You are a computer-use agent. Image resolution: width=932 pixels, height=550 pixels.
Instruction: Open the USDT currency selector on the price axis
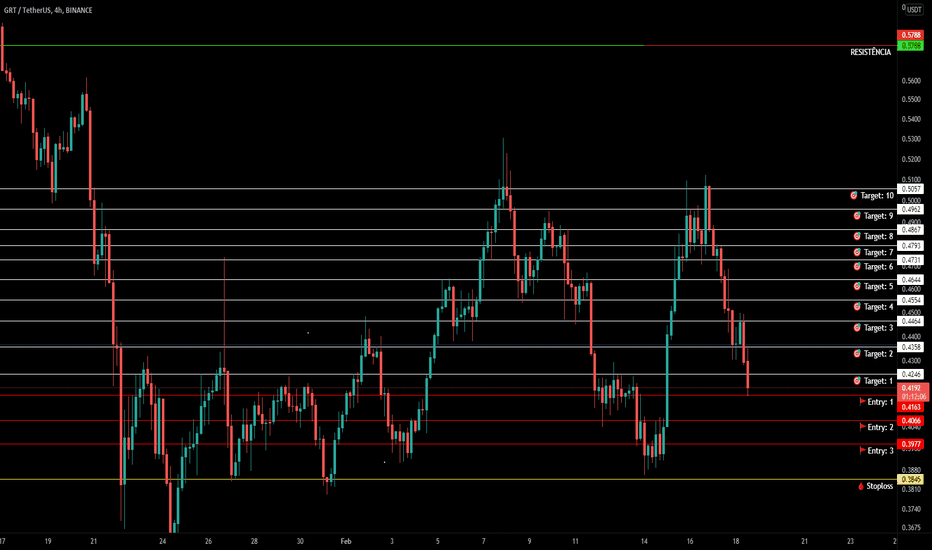[x=914, y=10]
